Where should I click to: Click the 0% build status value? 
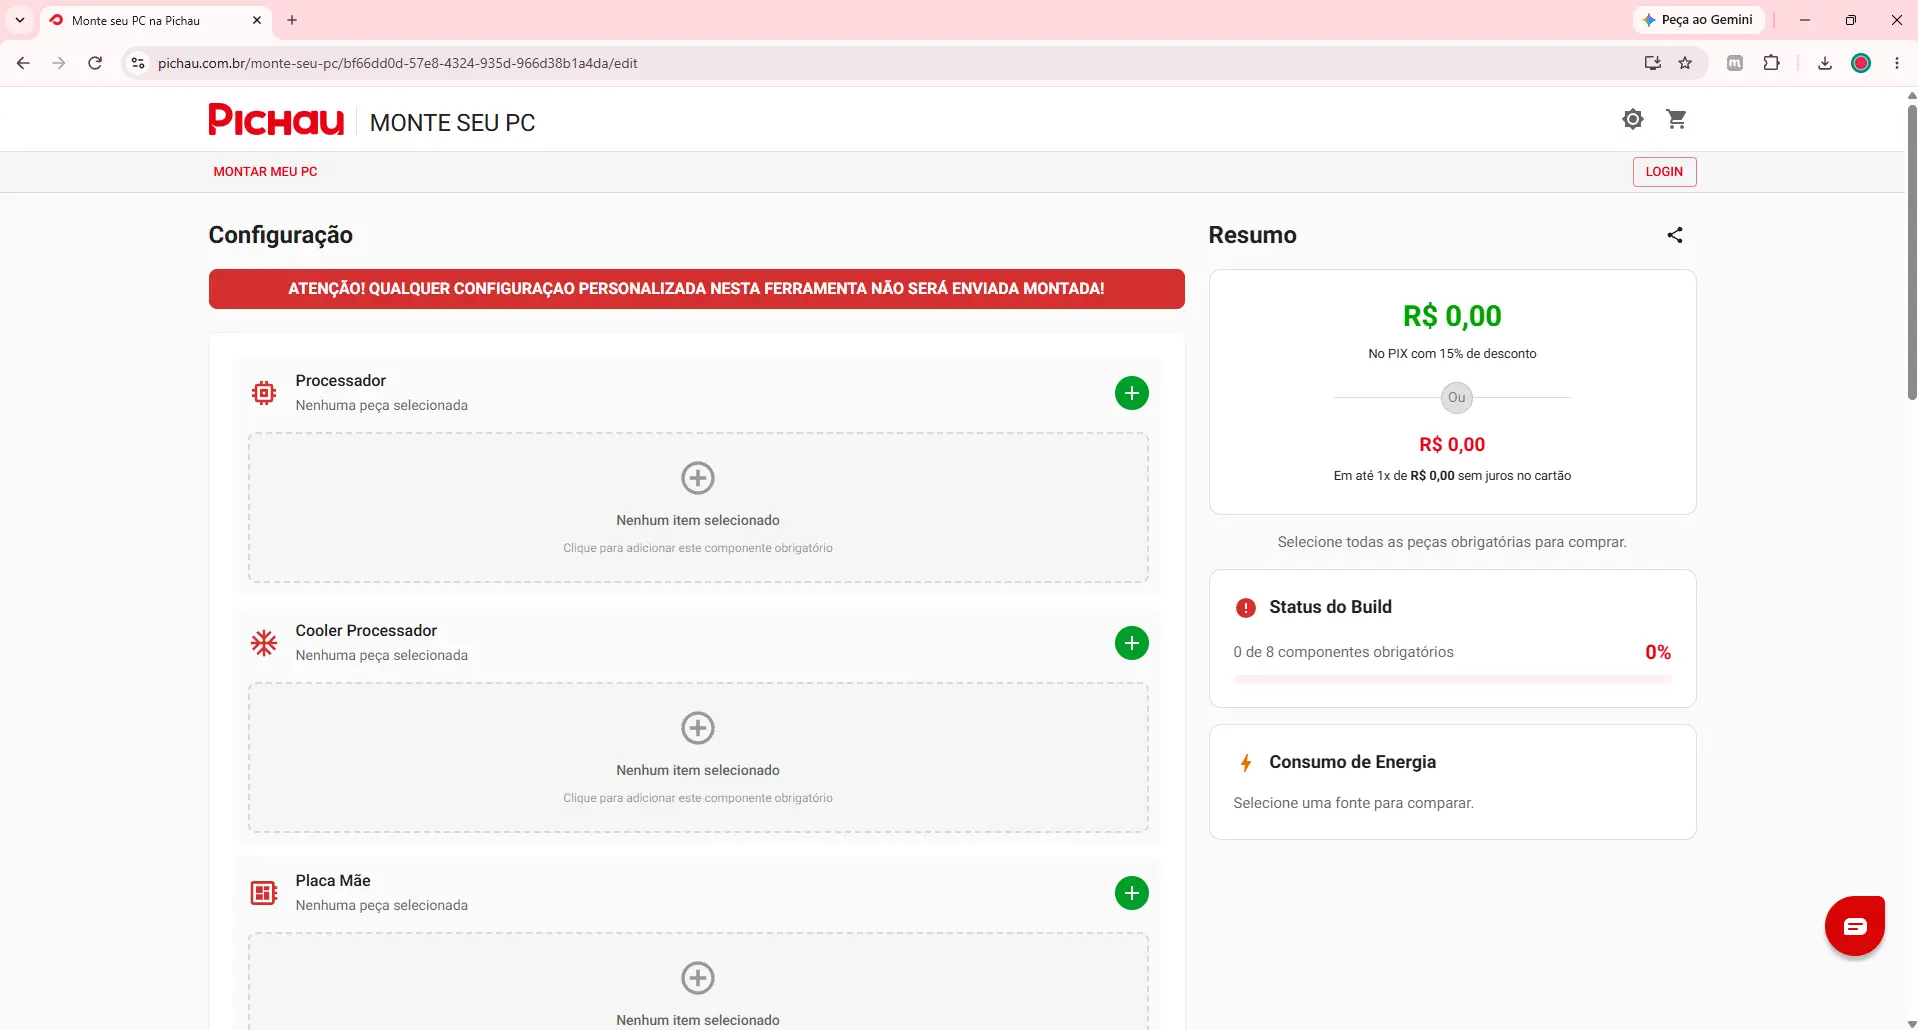pyautogui.click(x=1658, y=652)
